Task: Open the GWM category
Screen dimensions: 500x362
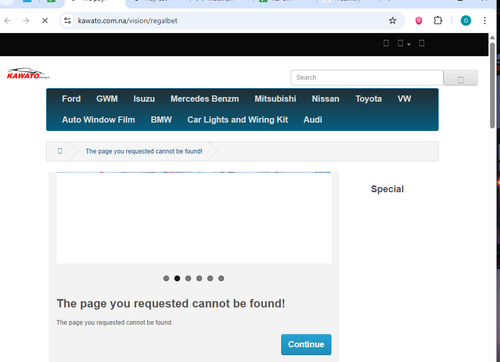Action: pos(107,99)
